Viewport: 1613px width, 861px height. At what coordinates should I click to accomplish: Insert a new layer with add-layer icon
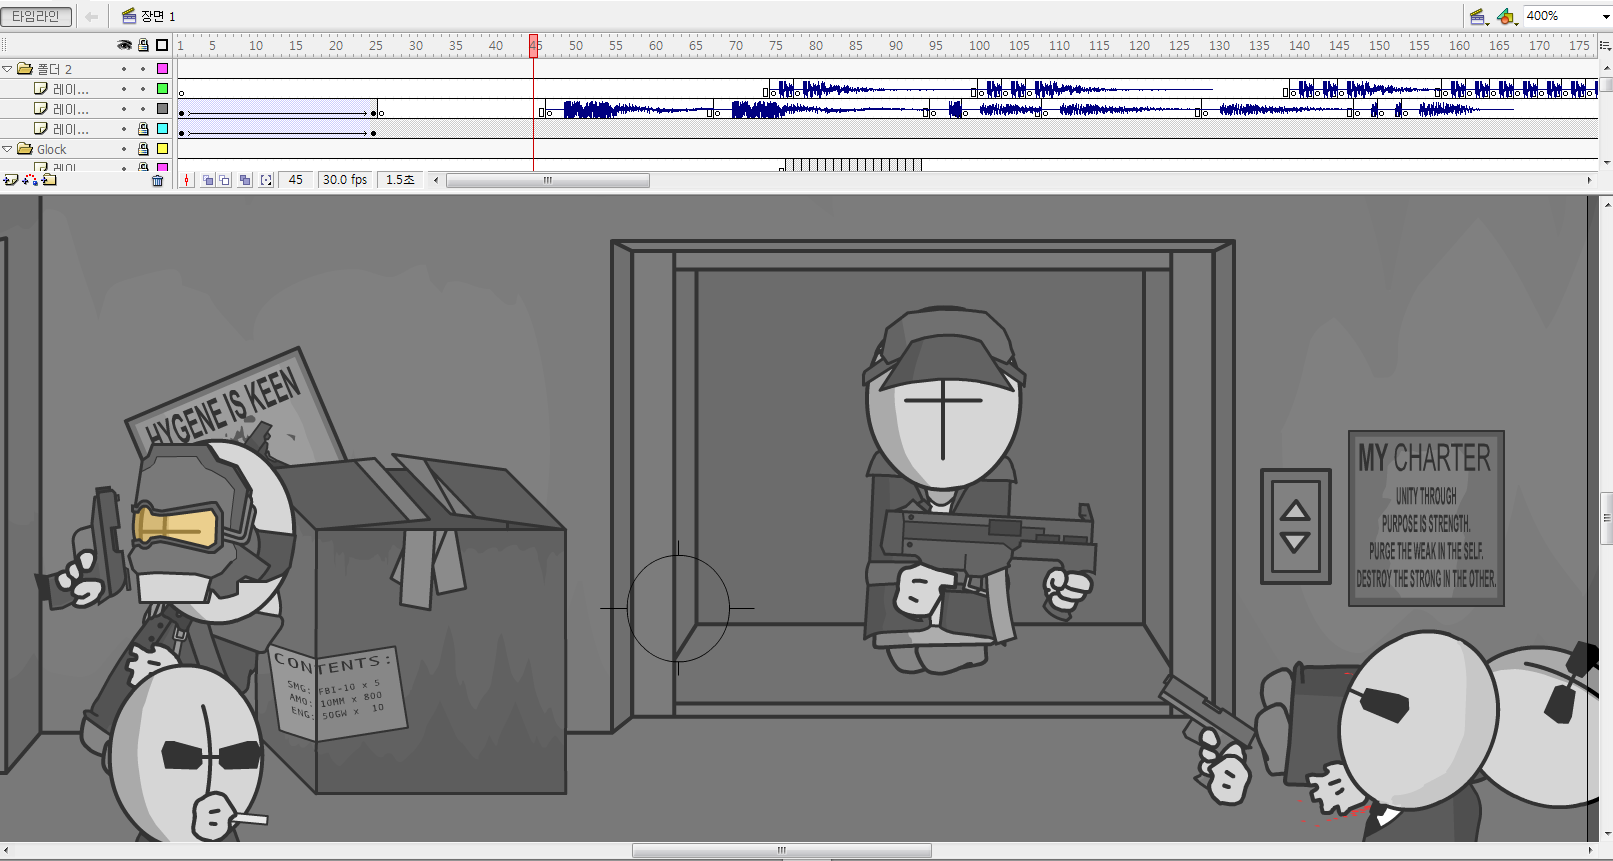10,180
